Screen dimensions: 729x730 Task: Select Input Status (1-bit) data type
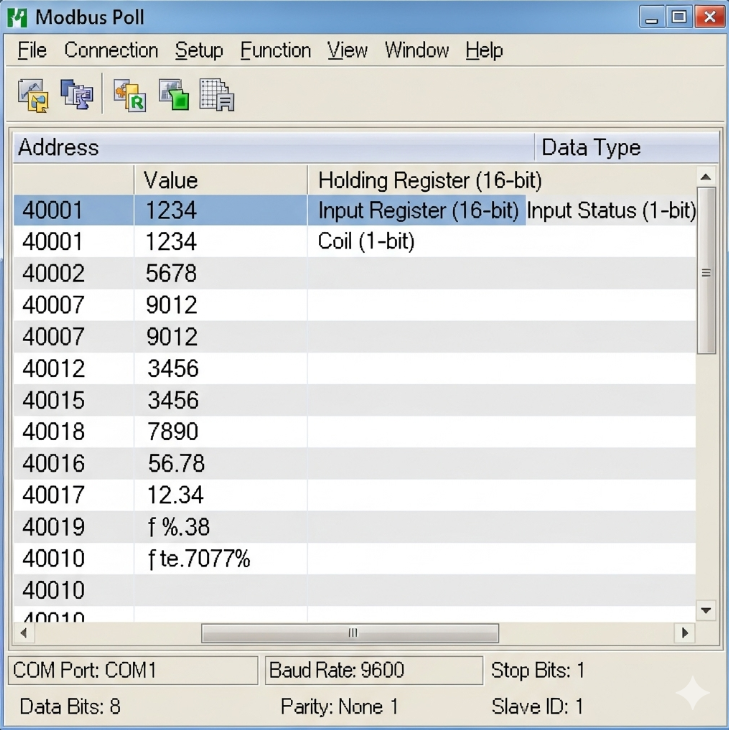pos(611,210)
